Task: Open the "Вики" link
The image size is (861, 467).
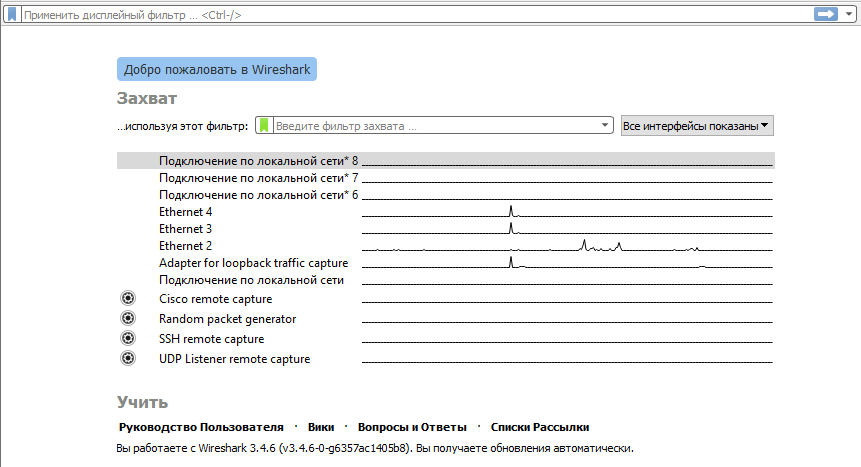Action: point(321,427)
